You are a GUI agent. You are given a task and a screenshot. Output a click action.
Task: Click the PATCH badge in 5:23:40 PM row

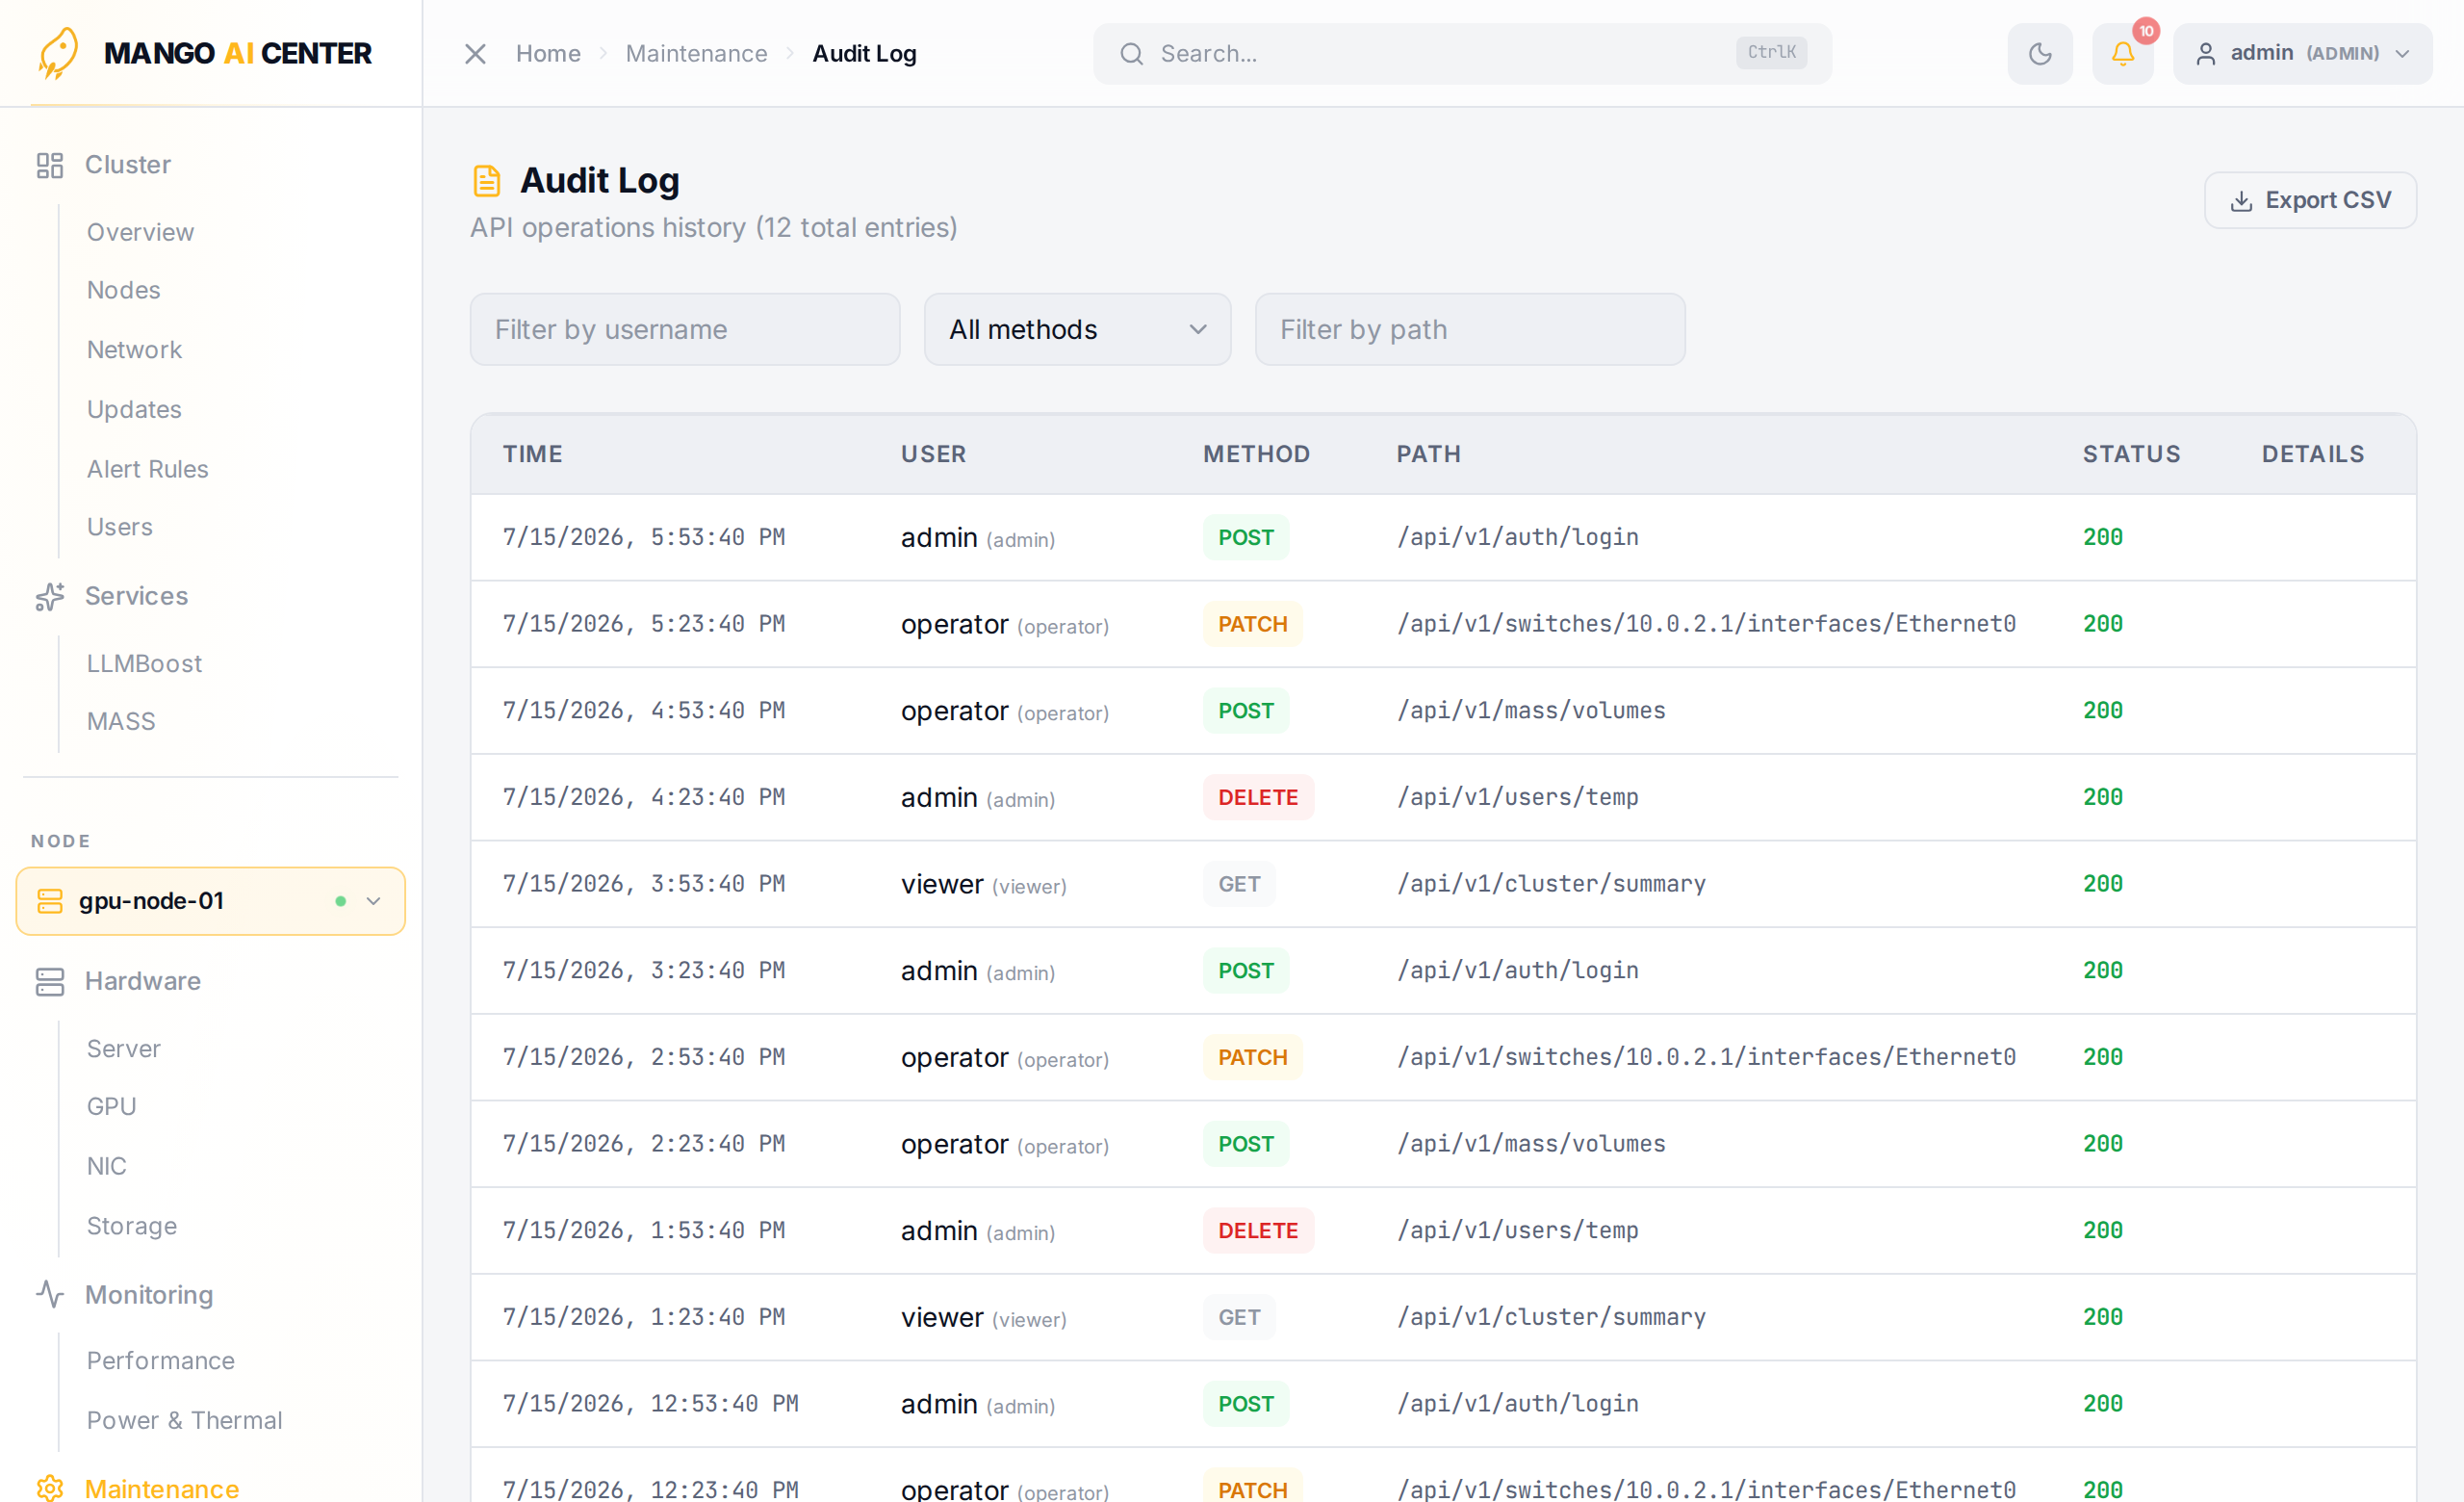pos(1252,624)
